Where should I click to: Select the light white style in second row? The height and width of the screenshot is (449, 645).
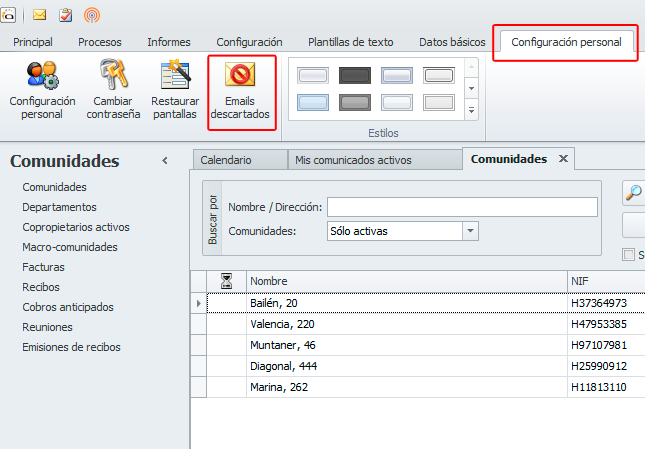[397, 102]
